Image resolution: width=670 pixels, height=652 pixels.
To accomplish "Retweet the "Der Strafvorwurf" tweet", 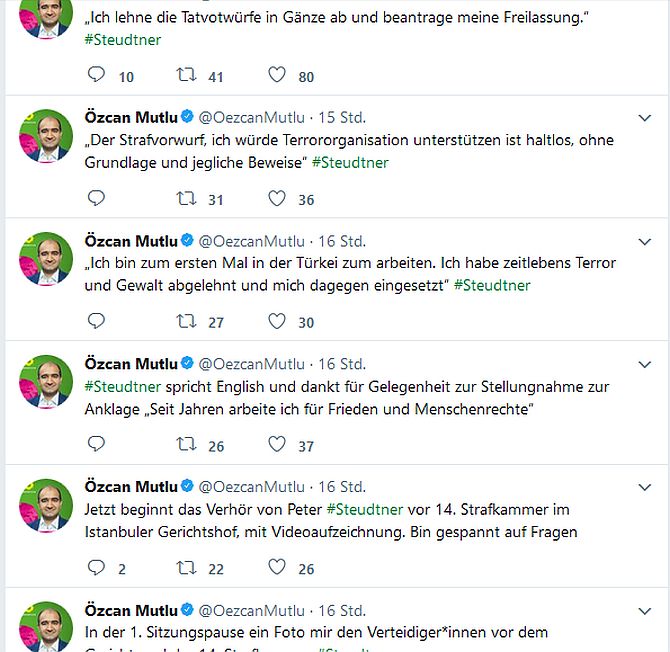I will coord(185,199).
